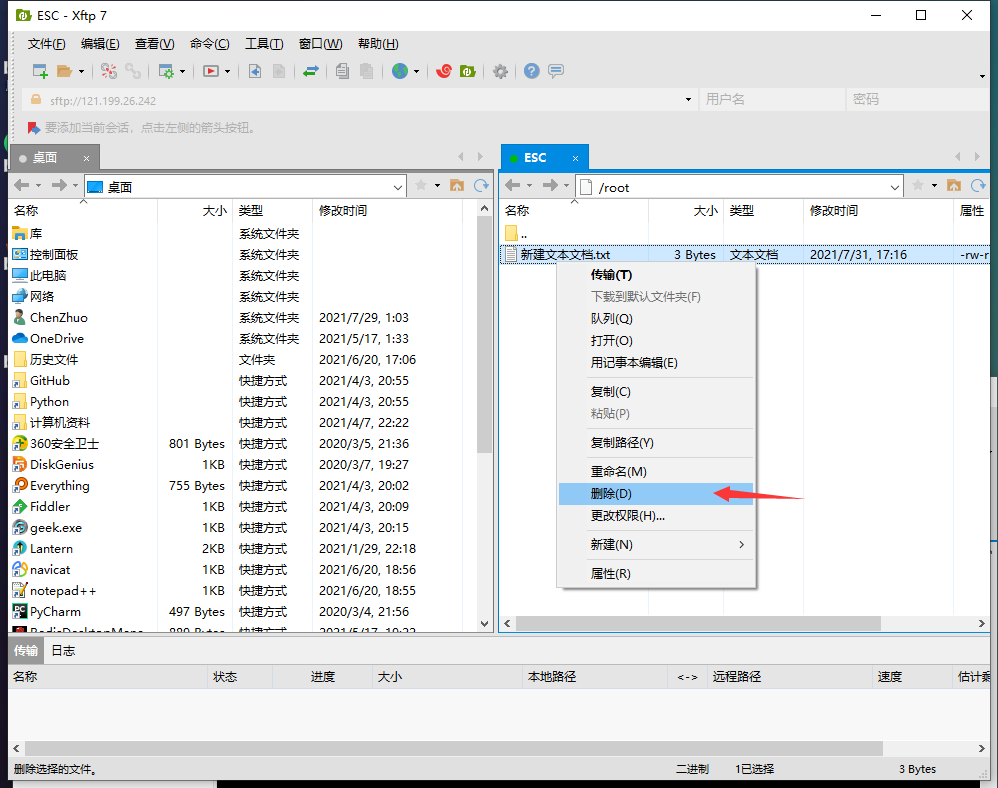
Task: Switch to the 日志 tab at the bottom
Action: click(x=63, y=649)
